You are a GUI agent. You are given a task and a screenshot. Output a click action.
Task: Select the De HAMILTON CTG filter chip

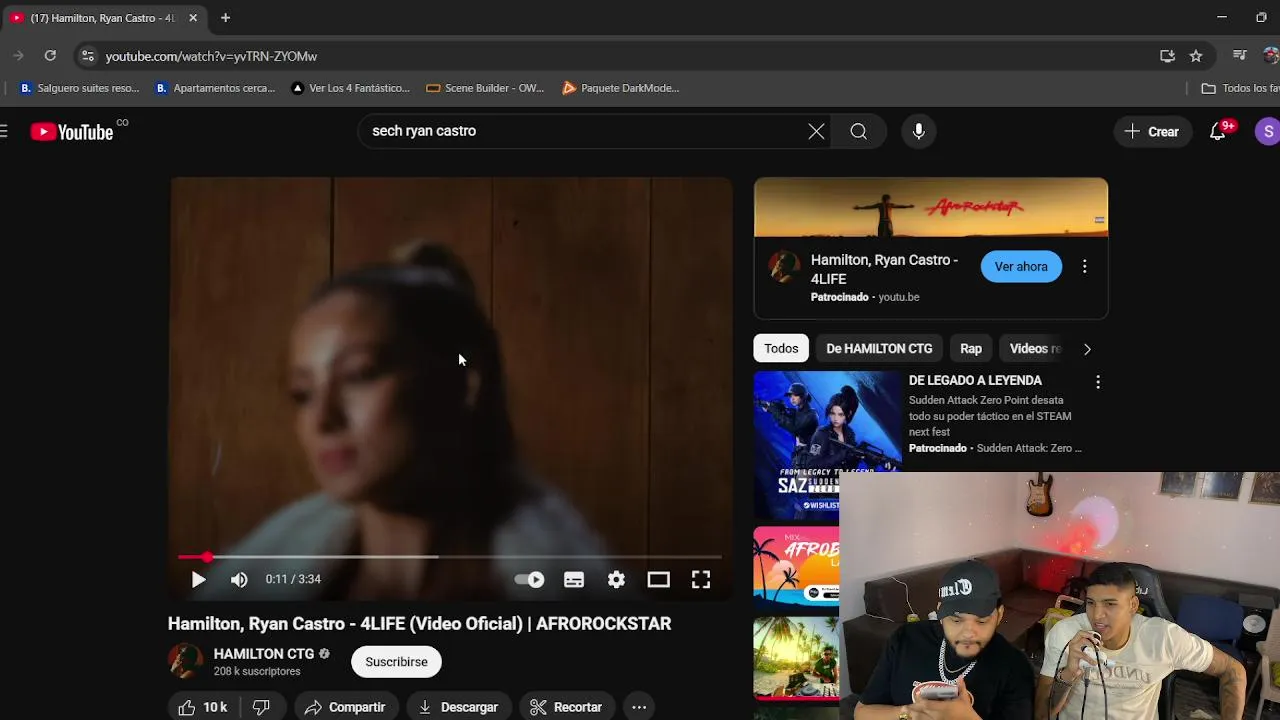(x=879, y=349)
